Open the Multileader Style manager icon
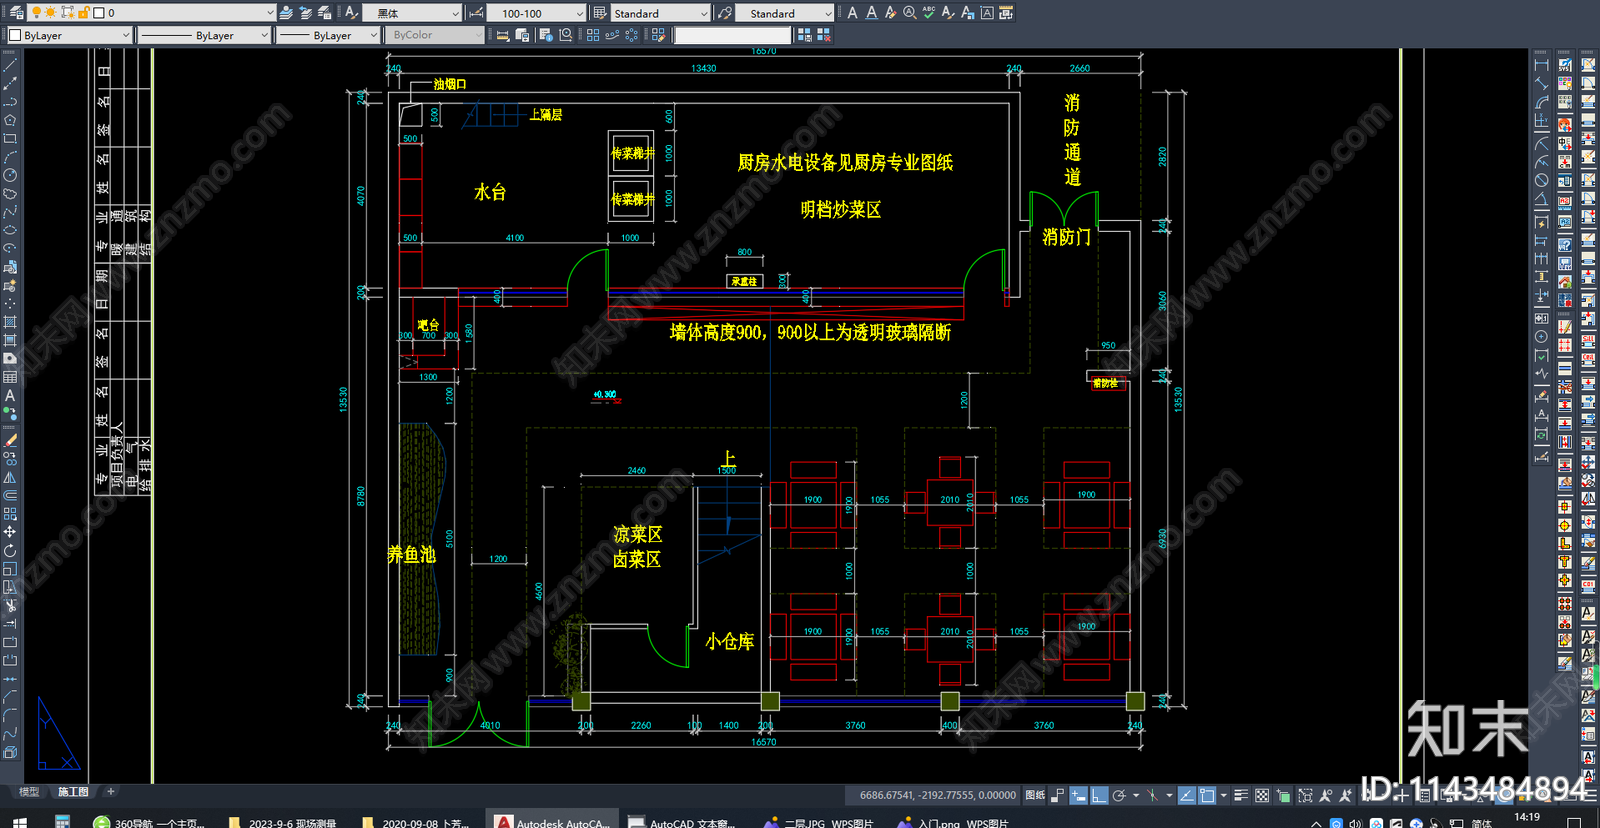 (x=725, y=13)
